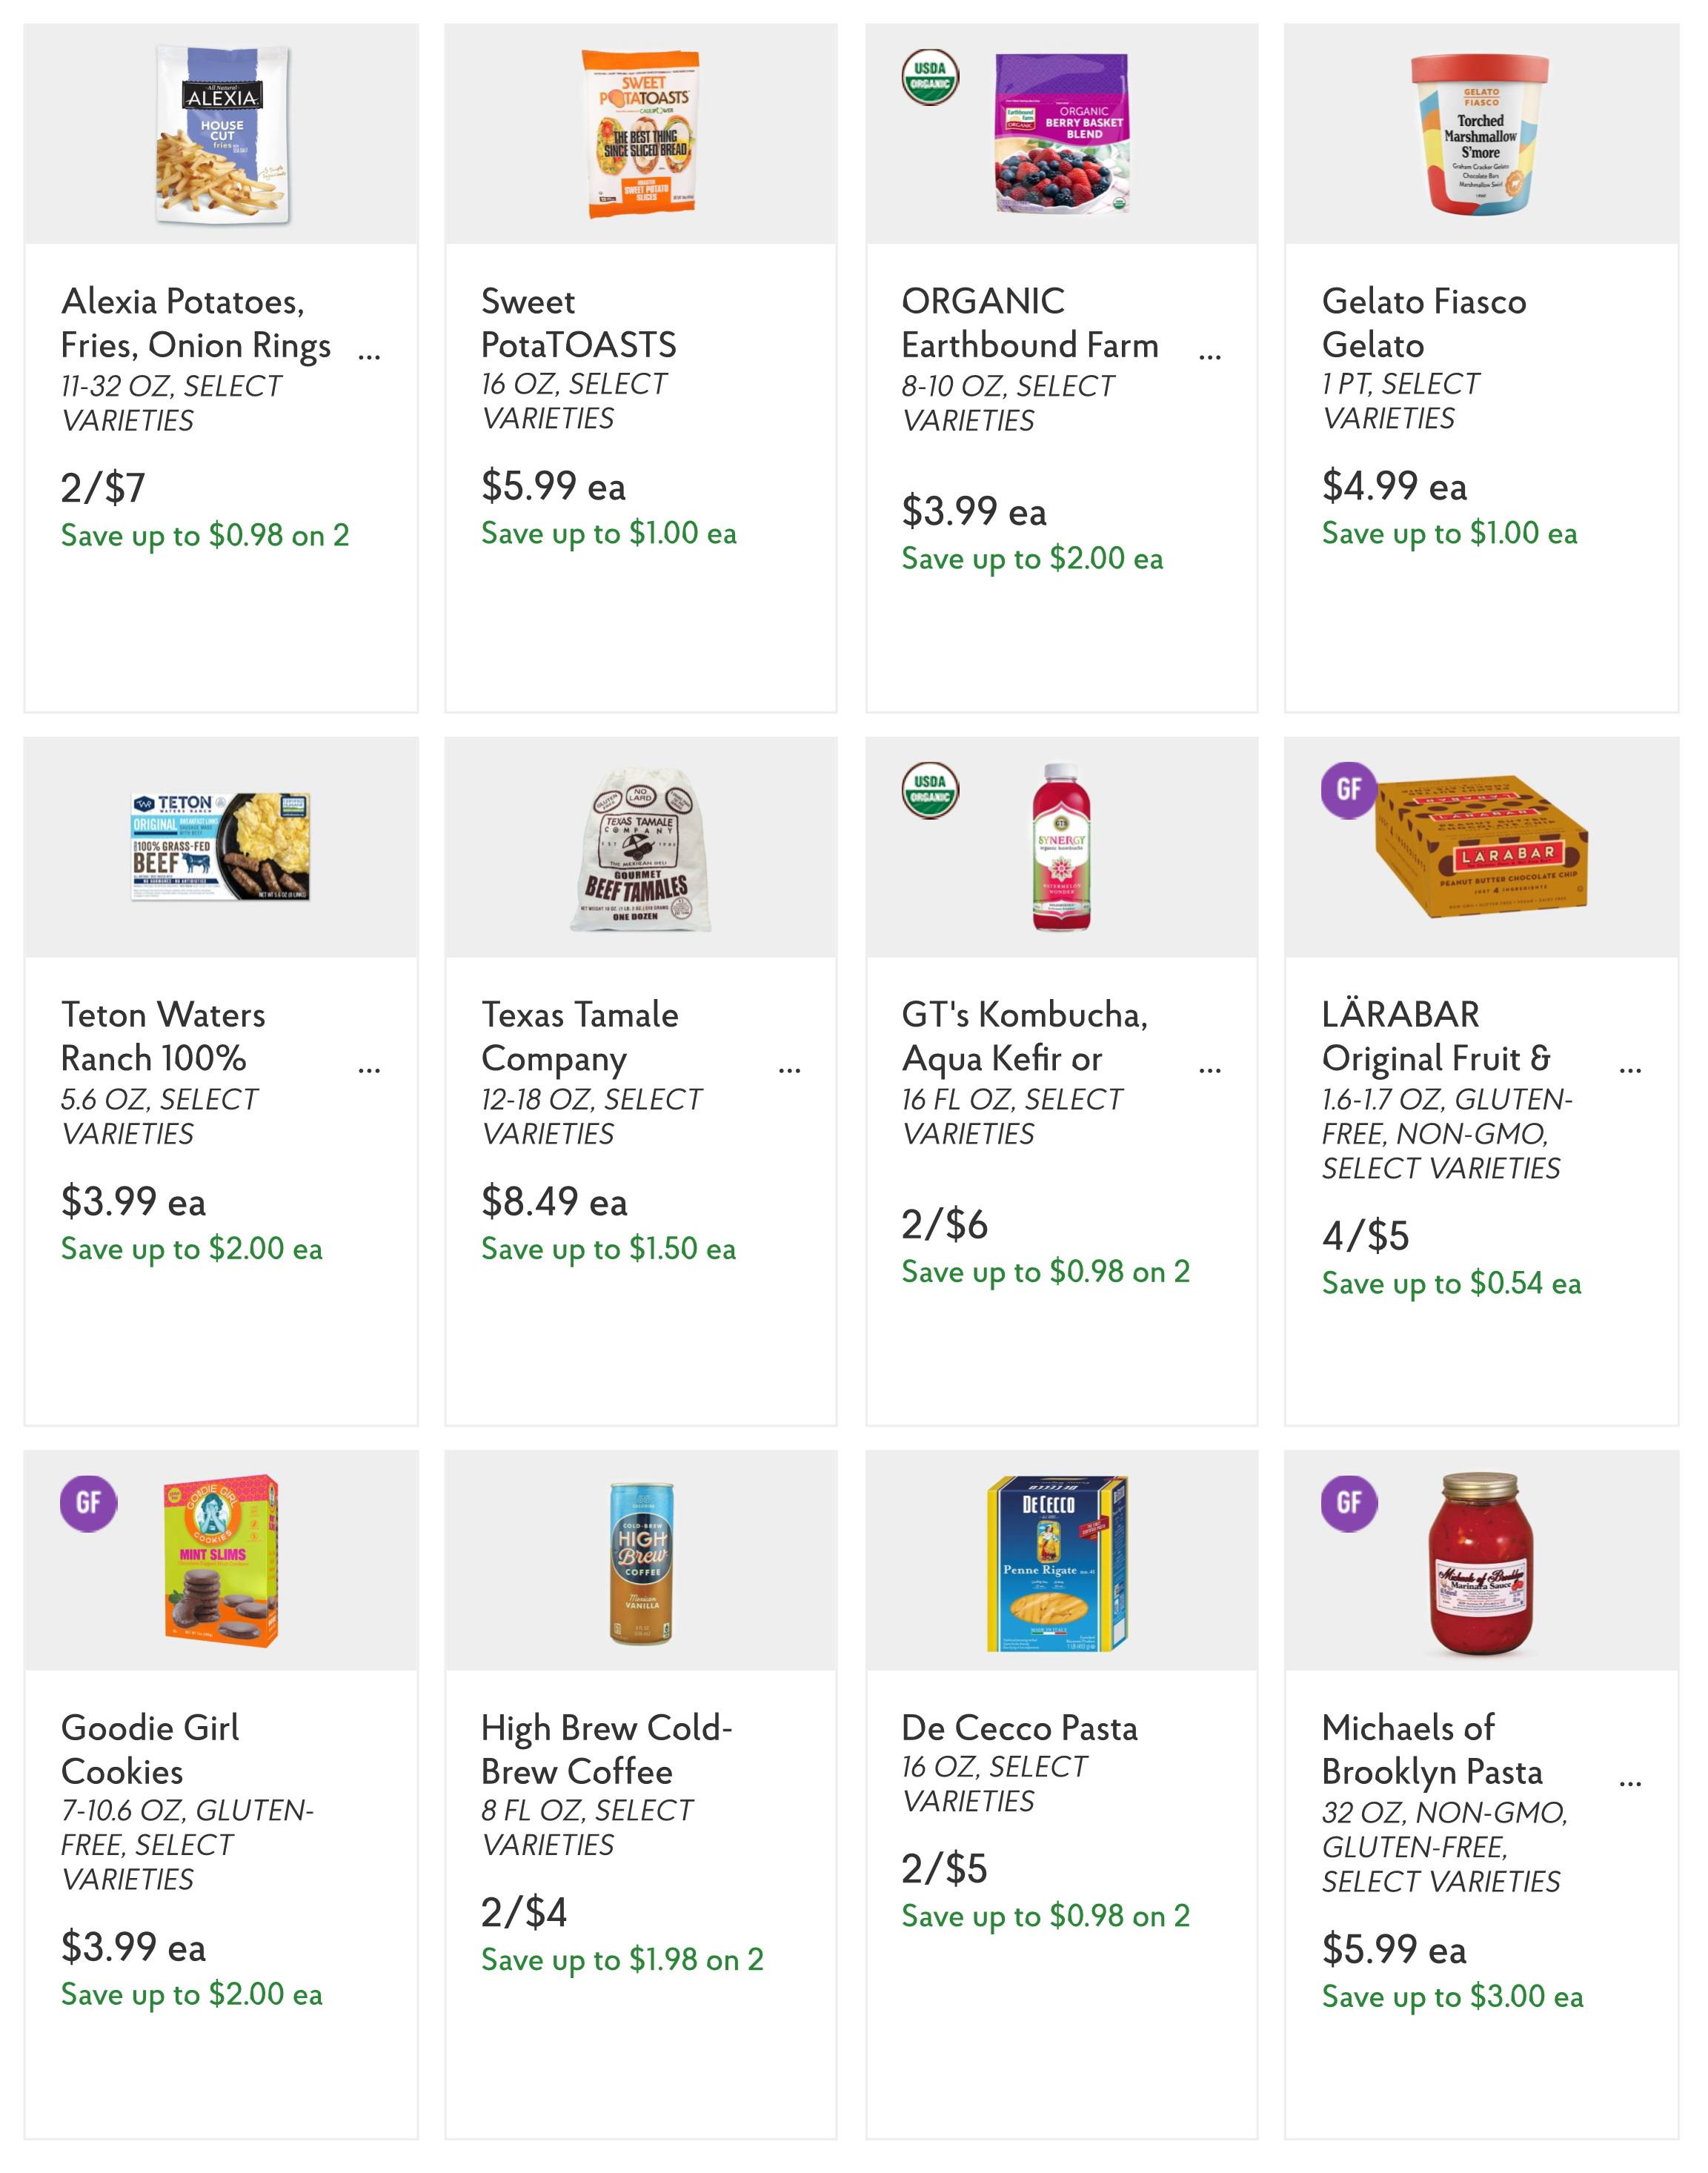Viewport: 1708px width, 2173px height.
Task: Expand ellipsis on Michaels of Brooklyn Pasta title
Action: (x=1630, y=1782)
